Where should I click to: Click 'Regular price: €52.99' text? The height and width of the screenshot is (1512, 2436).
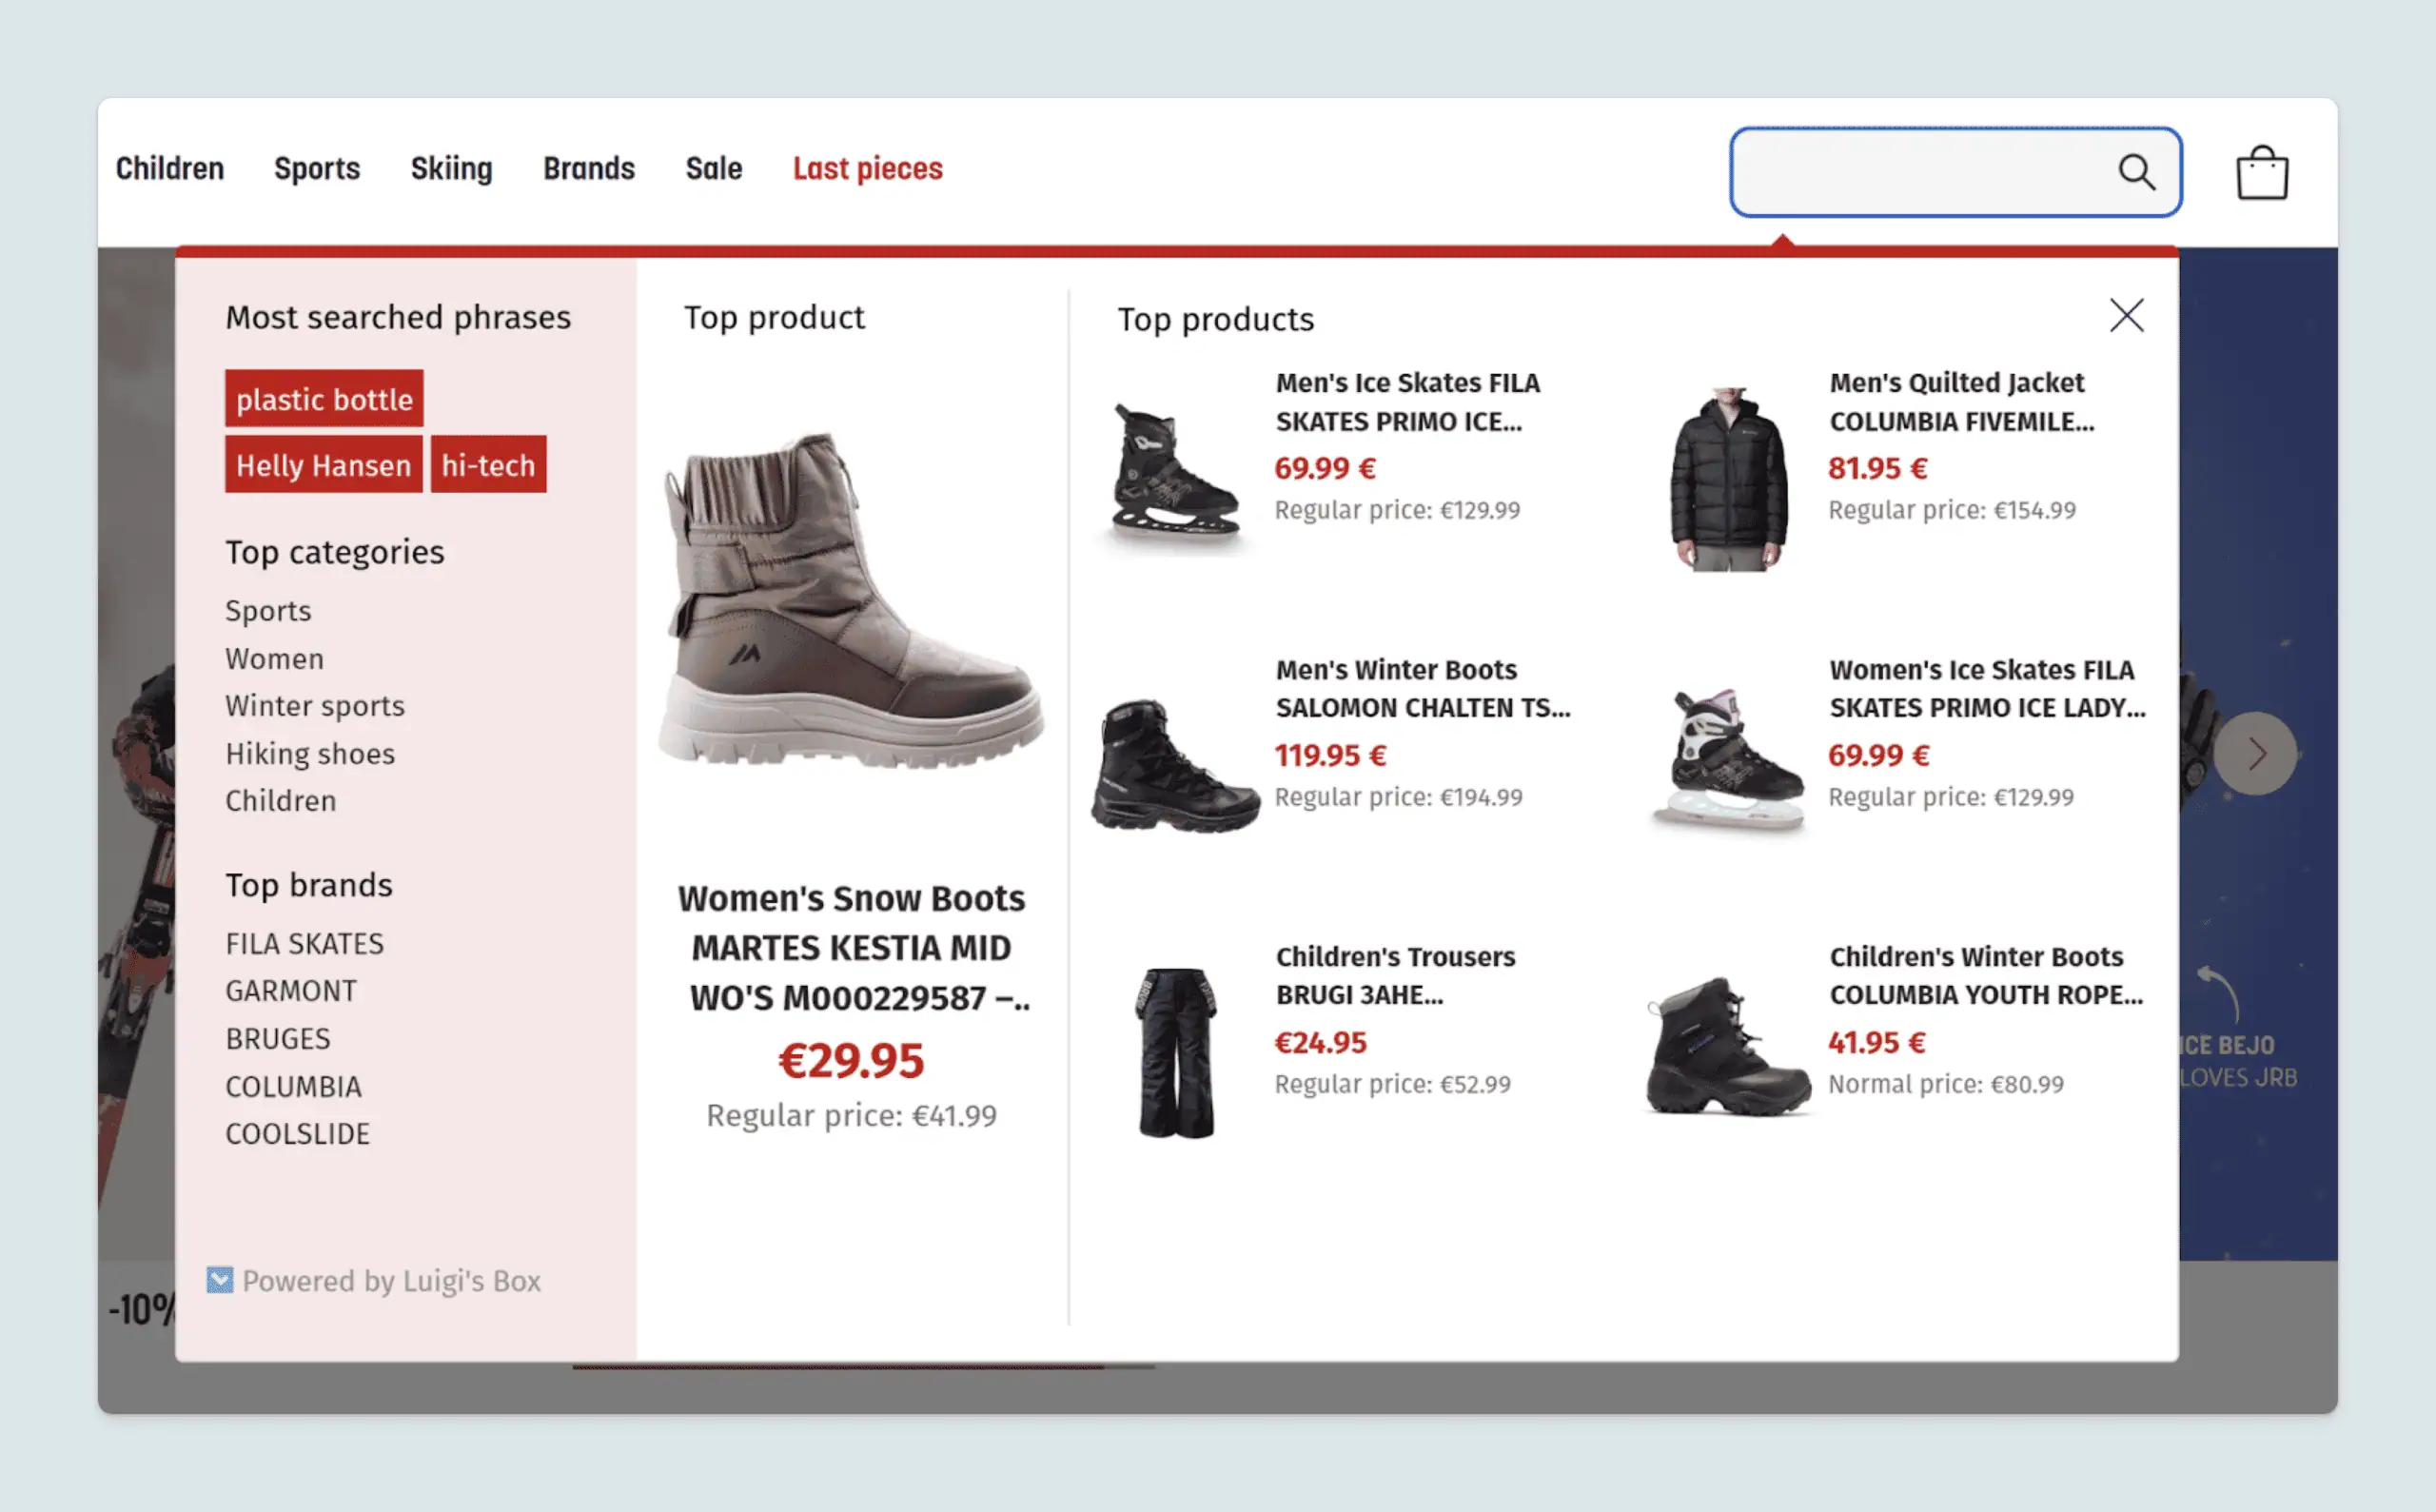[x=1392, y=1085]
